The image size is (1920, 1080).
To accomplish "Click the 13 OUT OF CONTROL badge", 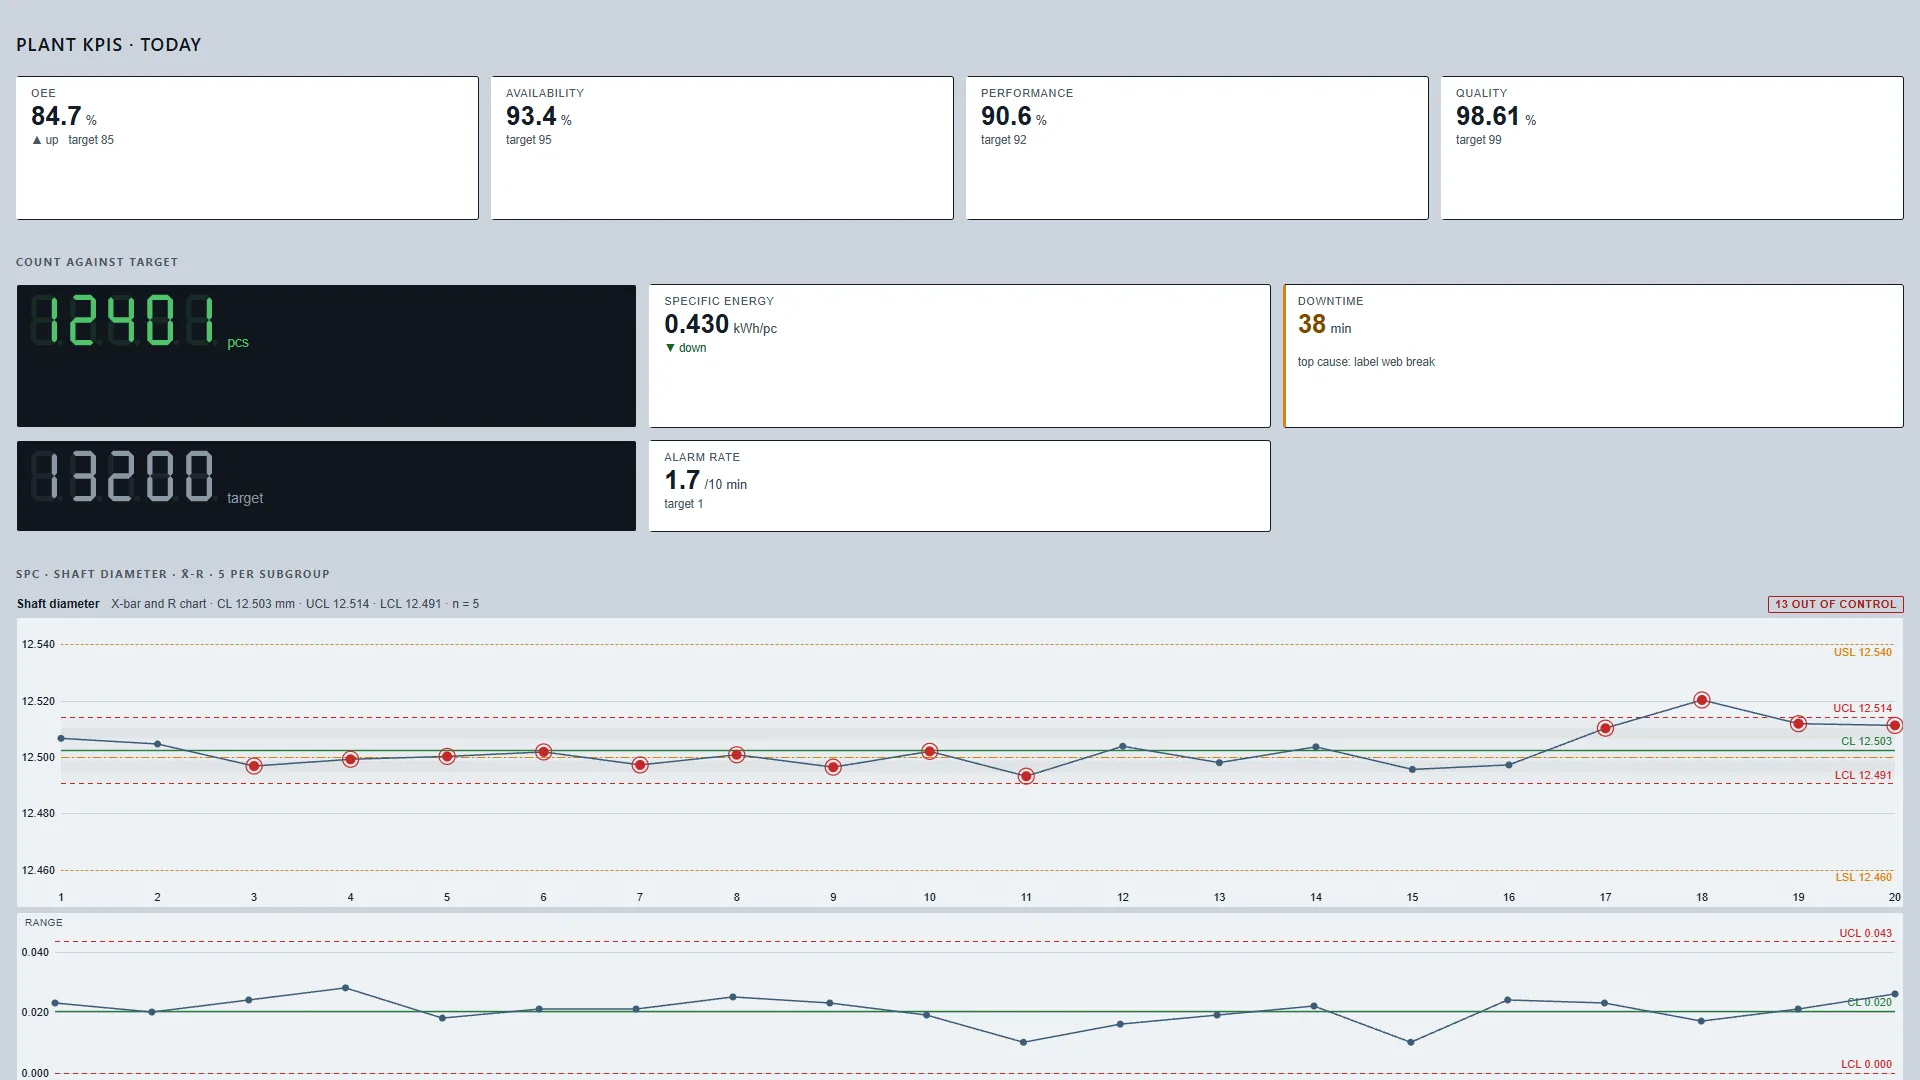I will point(1835,604).
